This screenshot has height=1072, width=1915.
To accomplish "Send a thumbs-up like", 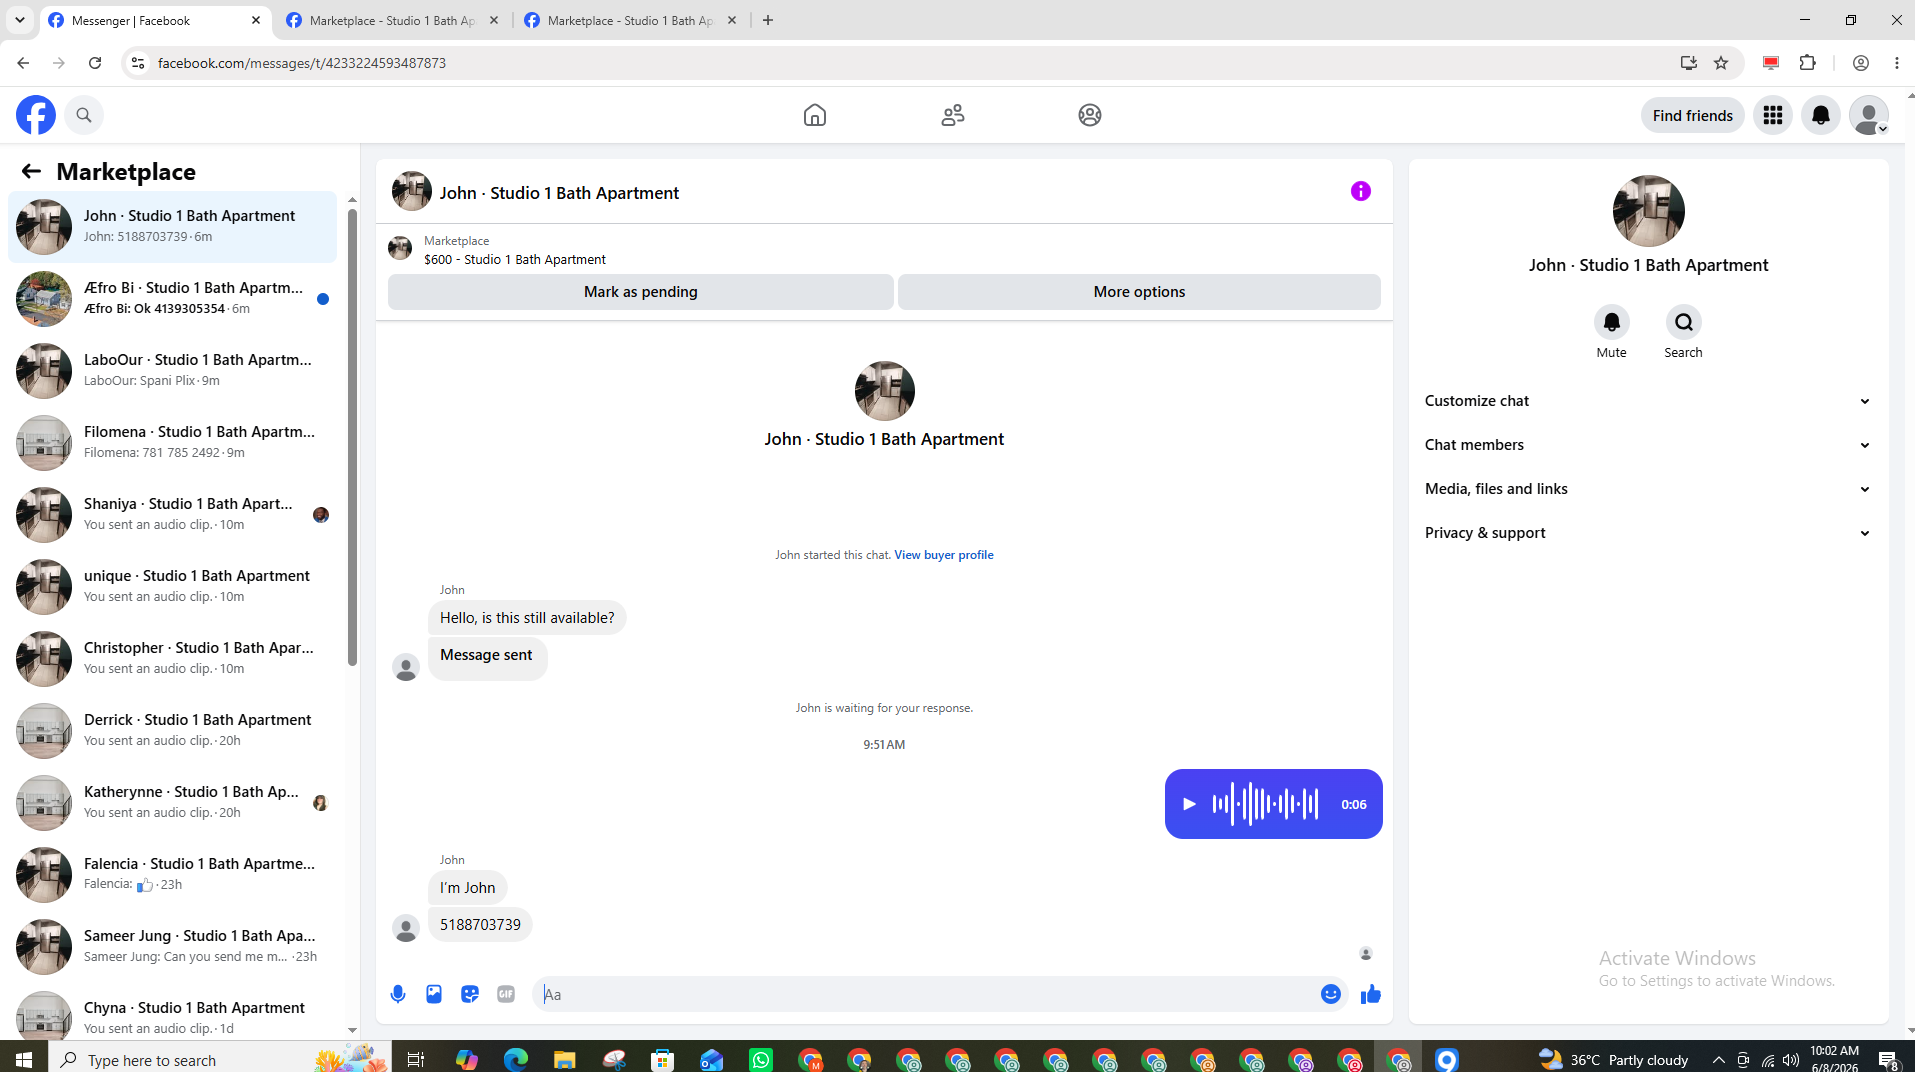I will (x=1371, y=994).
